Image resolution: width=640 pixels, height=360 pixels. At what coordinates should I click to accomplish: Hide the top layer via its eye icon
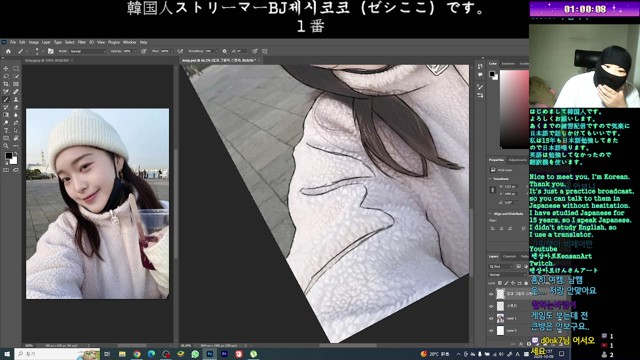[x=491, y=293]
